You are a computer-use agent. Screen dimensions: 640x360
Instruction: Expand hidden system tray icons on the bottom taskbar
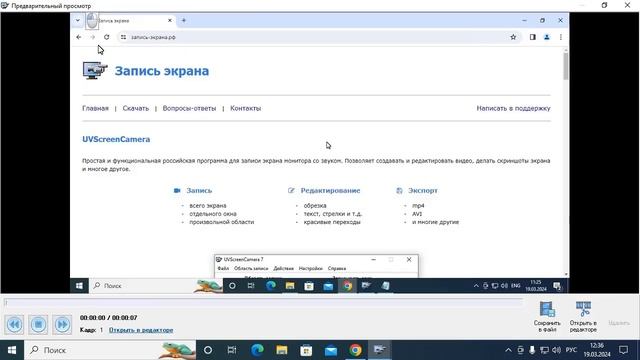click(x=508, y=350)
